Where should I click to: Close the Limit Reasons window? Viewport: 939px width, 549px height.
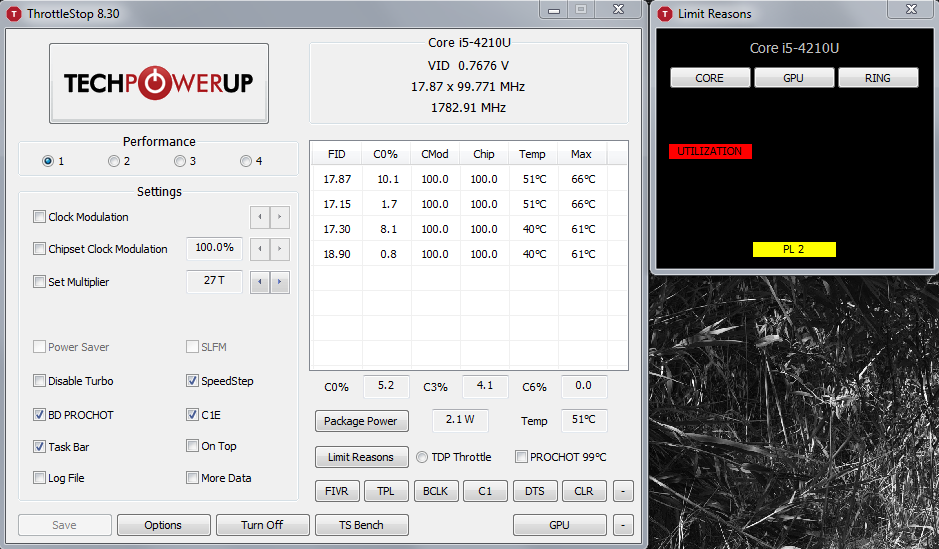pos(911,9)
